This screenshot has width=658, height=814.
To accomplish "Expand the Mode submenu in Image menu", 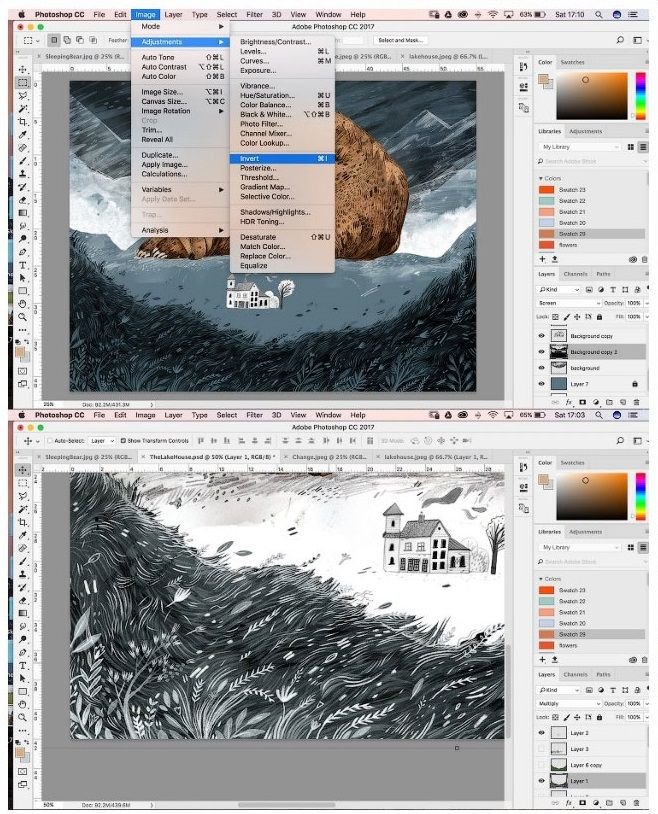I will click(x=181, y=26).
